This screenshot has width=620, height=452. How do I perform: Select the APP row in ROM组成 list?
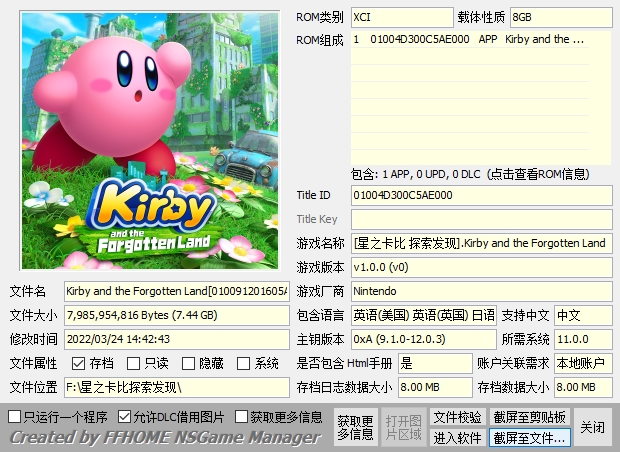click(470, 40)
